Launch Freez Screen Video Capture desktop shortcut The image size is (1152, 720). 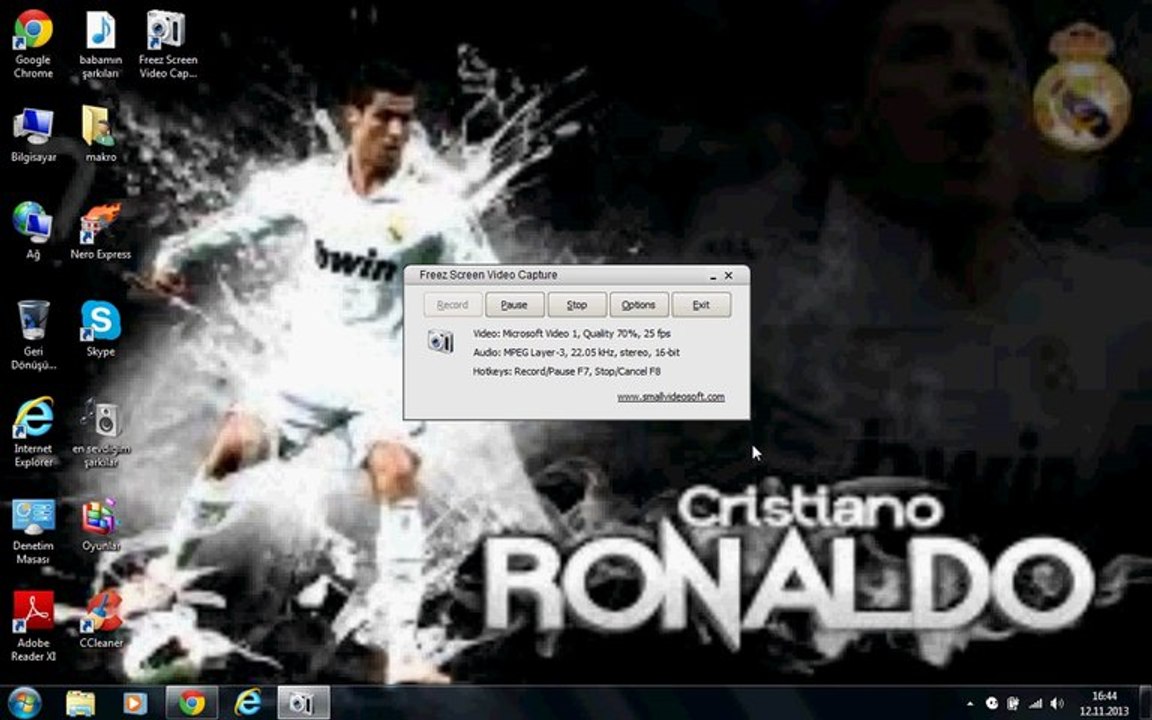168,44
